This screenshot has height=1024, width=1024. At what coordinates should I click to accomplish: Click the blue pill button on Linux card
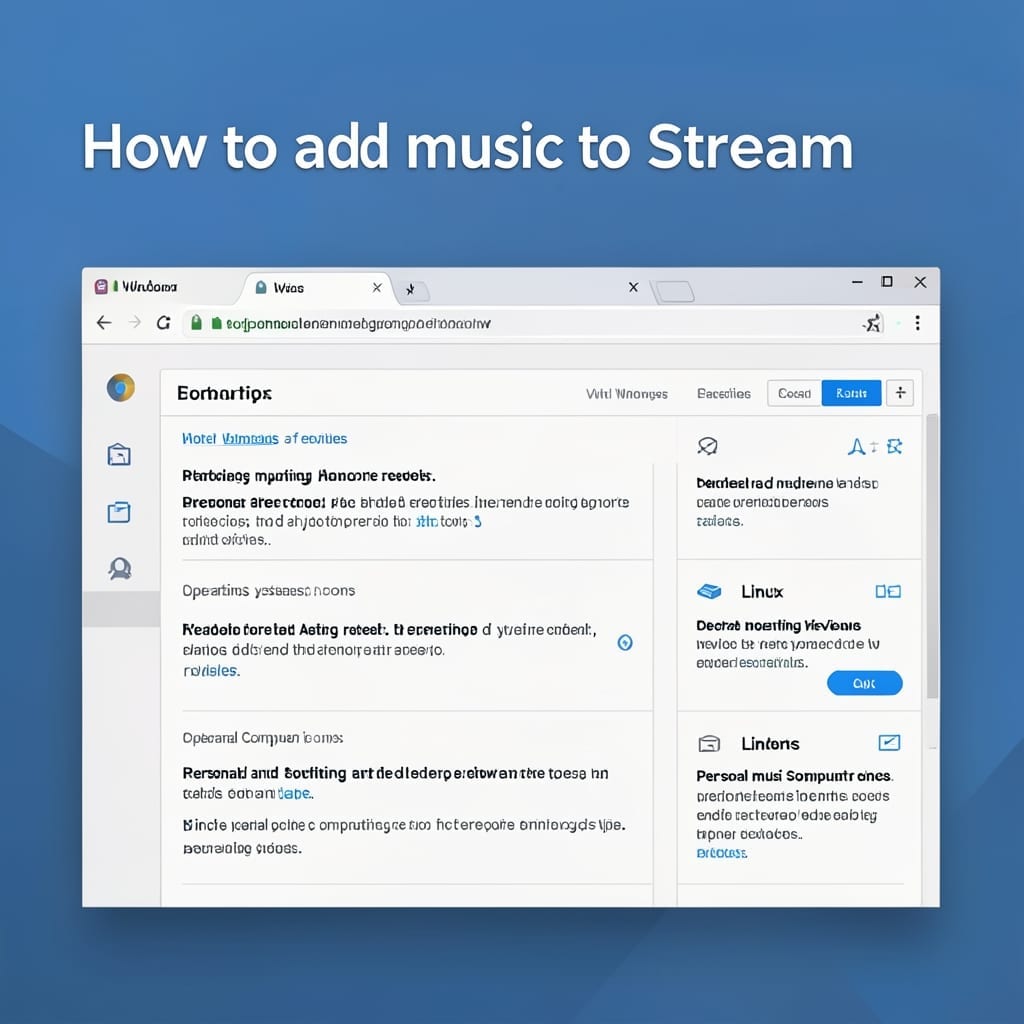tap(865, 683)
